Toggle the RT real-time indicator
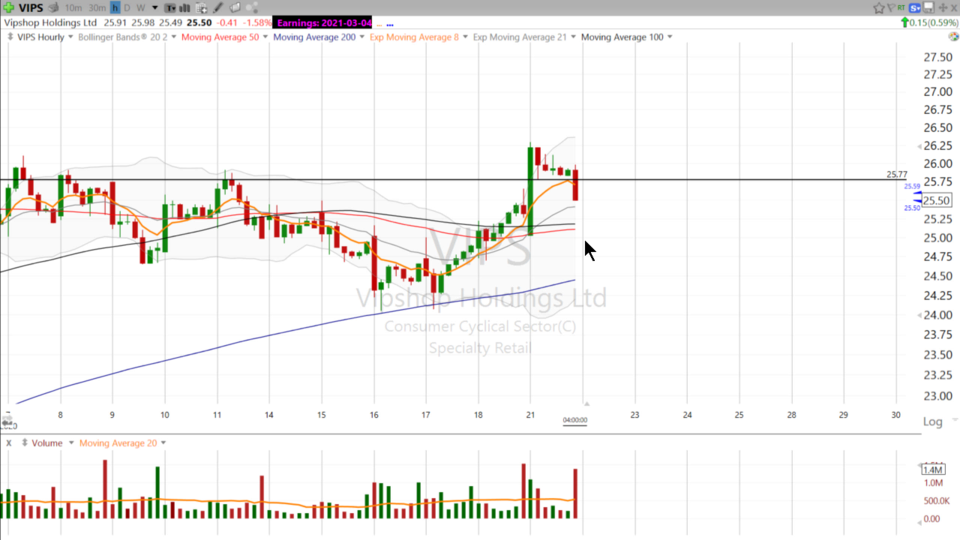 (x=901, y=8)
